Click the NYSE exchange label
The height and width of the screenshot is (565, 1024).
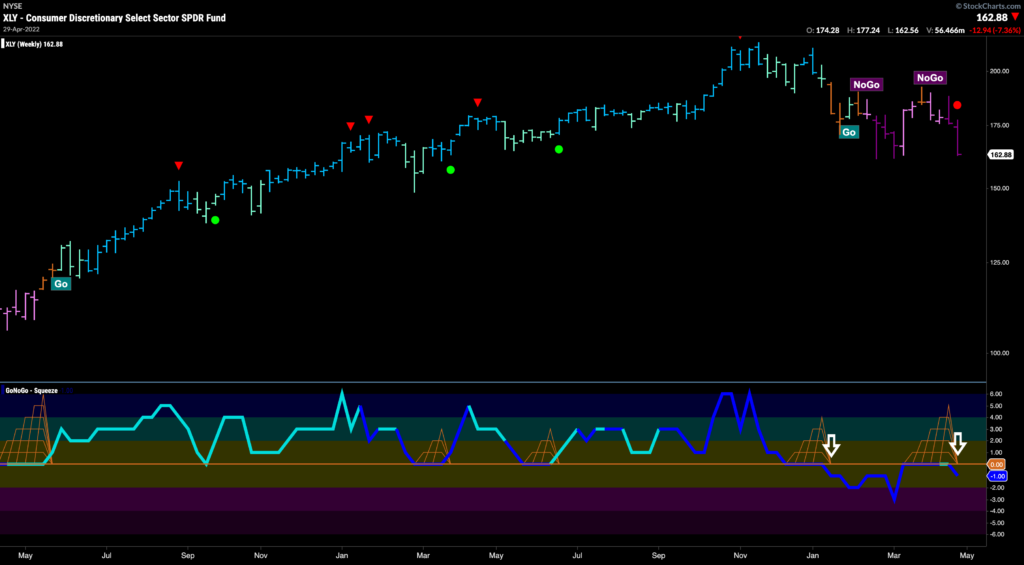click(12, 7)
